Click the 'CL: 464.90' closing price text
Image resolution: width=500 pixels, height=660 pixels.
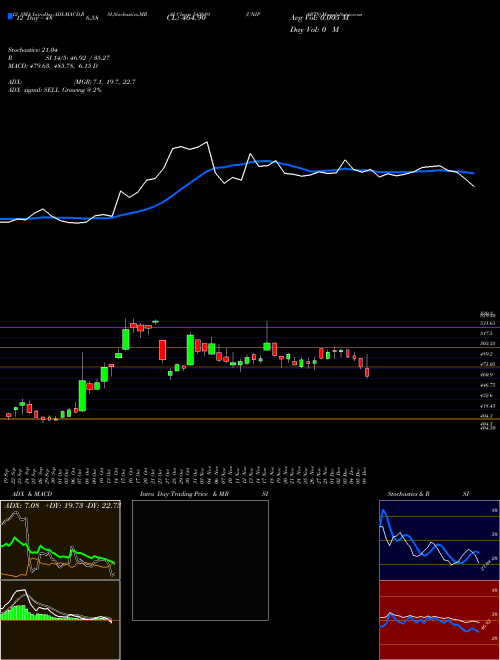pos(186,19)
